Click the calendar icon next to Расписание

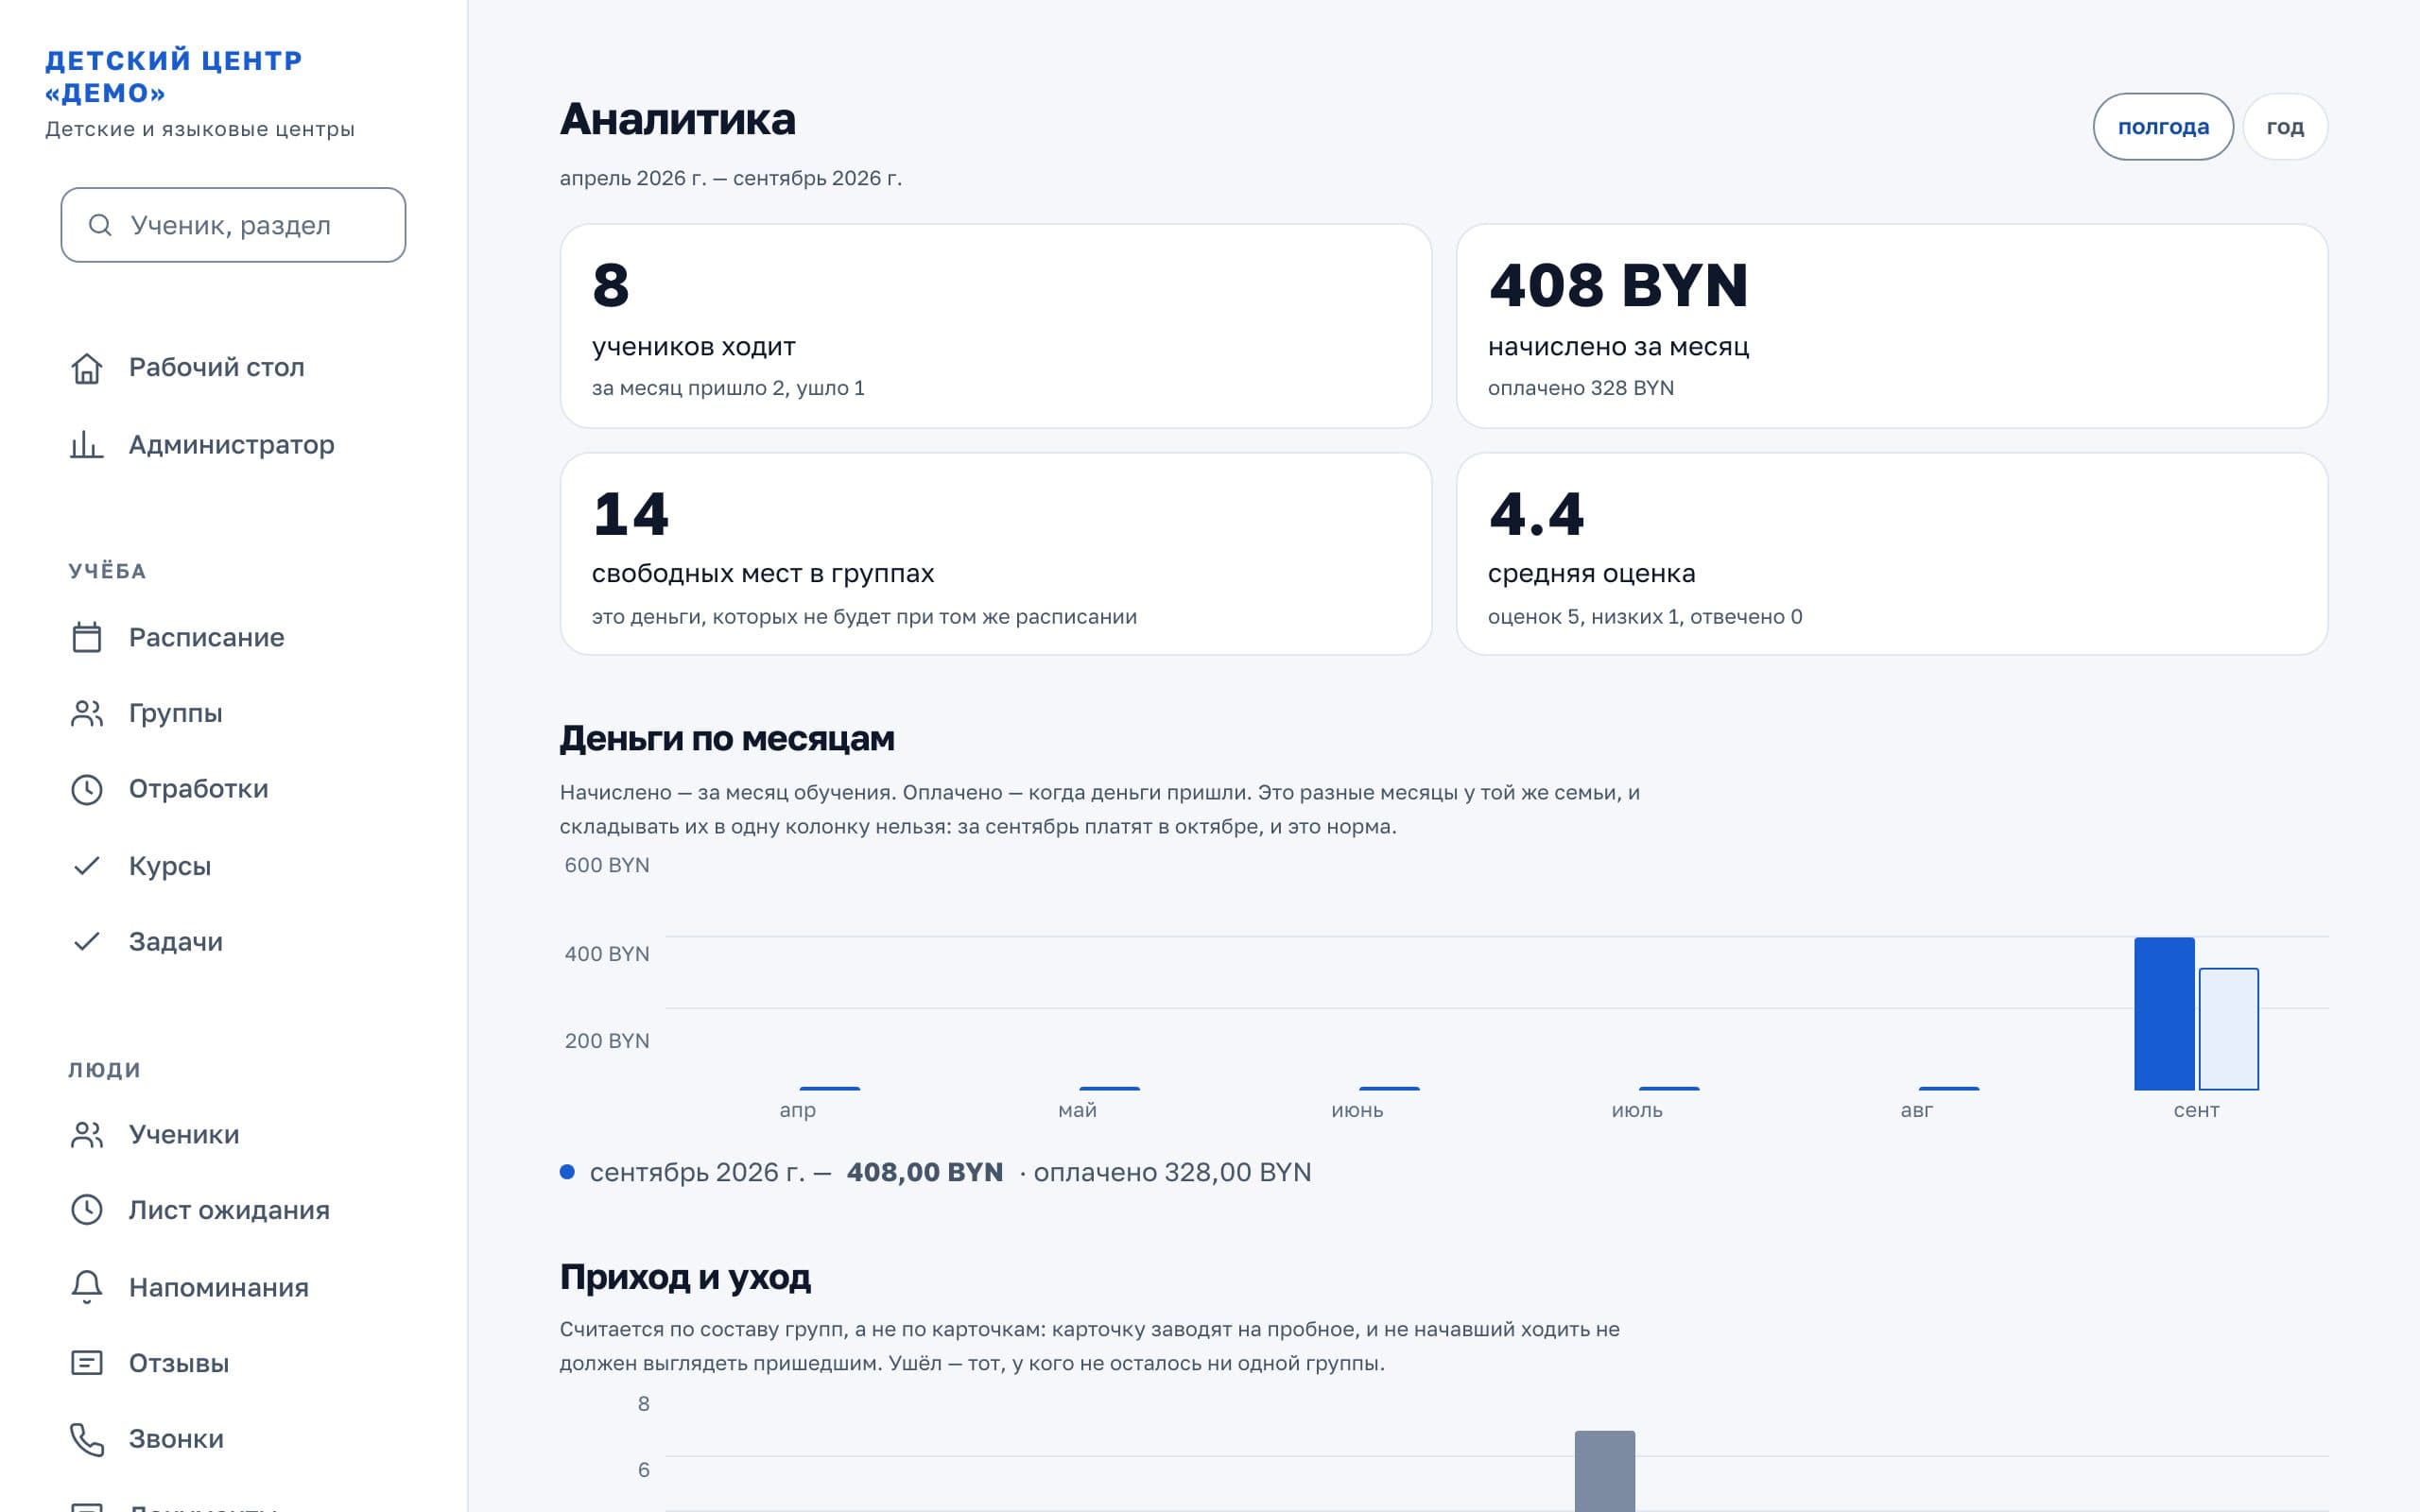(x=87, y=637)
